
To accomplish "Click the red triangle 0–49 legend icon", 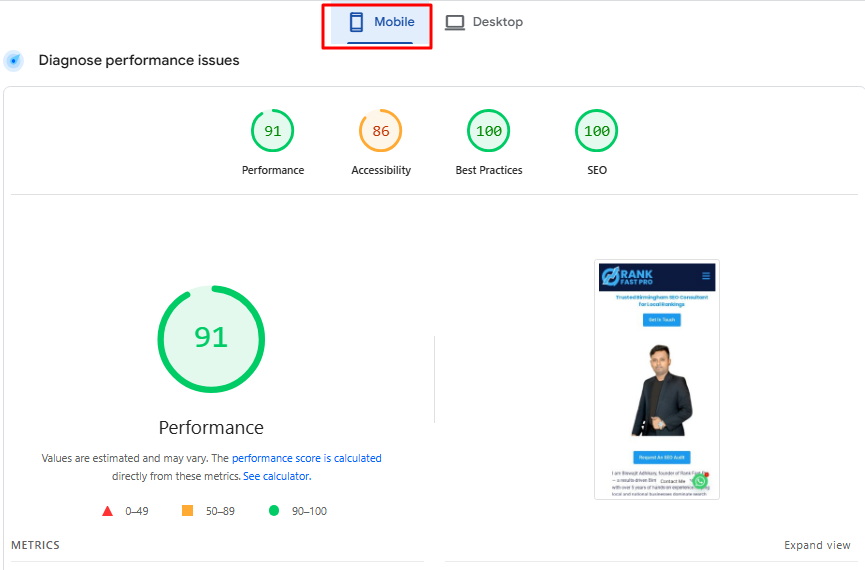I will tap(108, 511).
